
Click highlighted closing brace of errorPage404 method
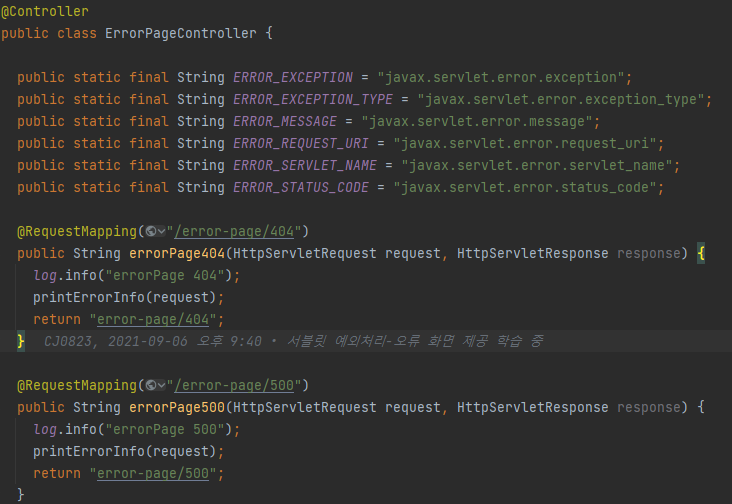[21, 341]
